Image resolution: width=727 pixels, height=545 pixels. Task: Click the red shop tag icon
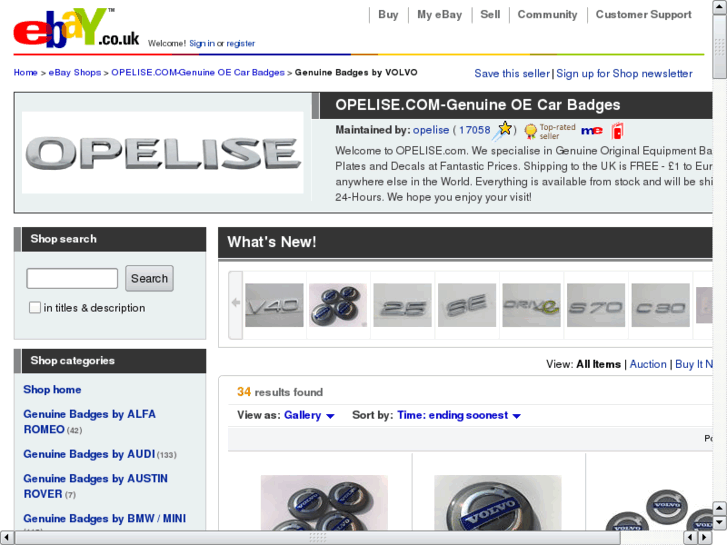(x=617, y=131)
